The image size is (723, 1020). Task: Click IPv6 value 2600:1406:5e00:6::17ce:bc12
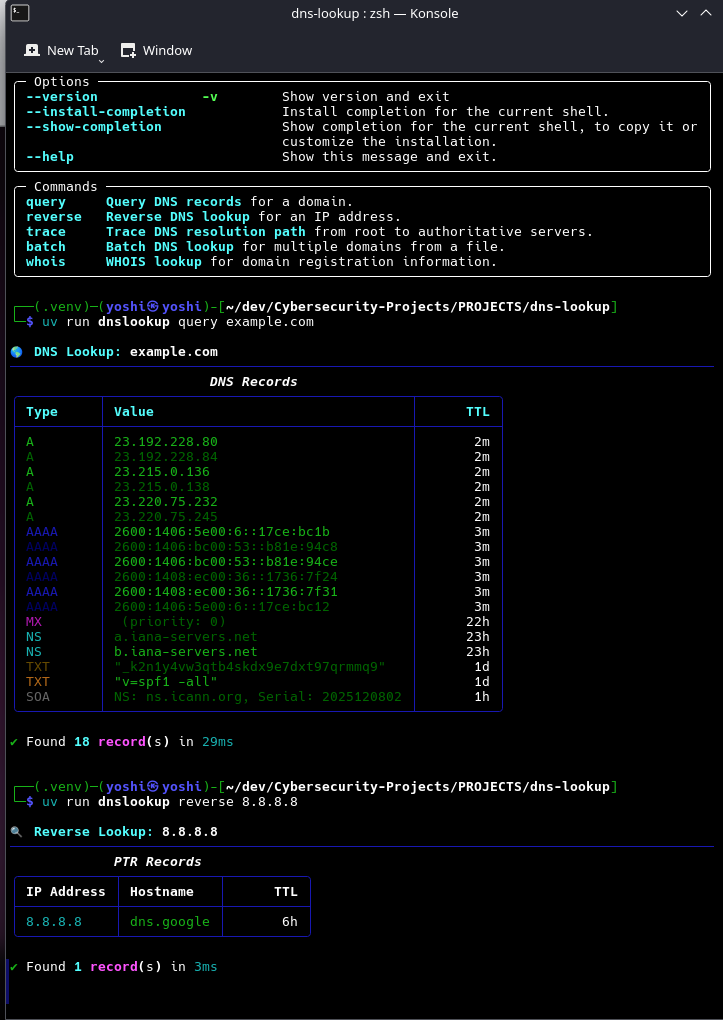[221, 606]
